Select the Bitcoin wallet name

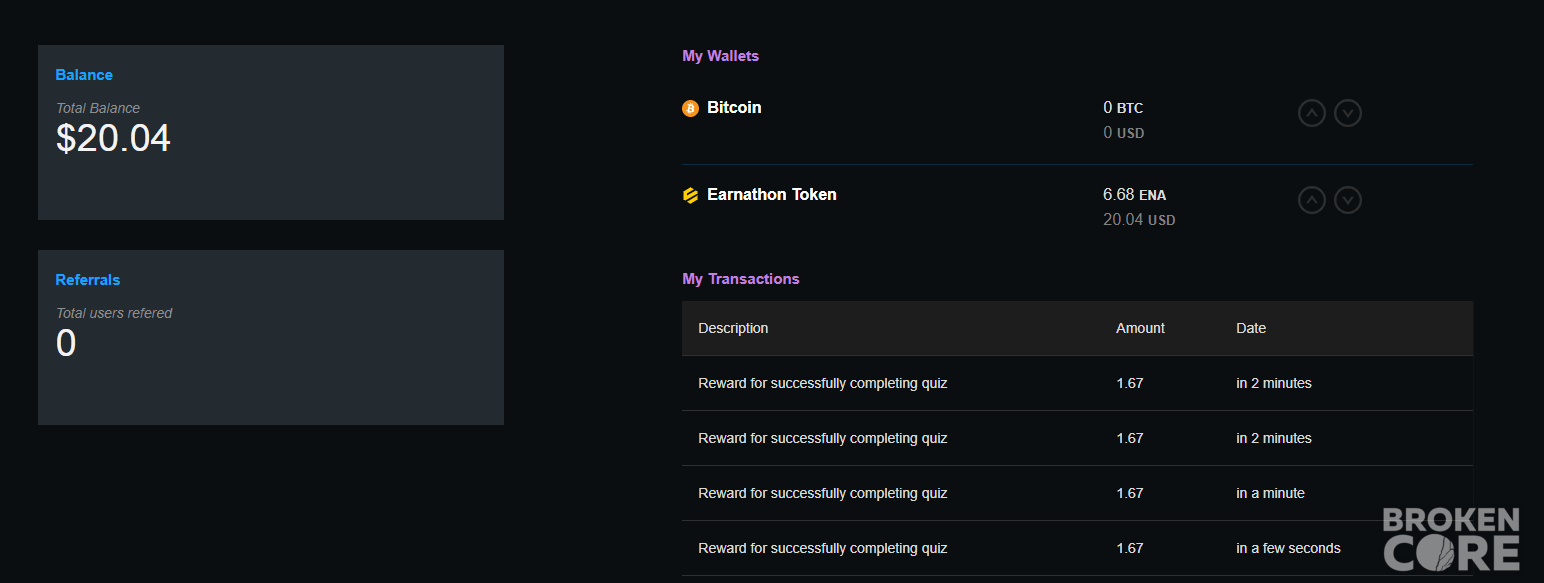(734, 107)
